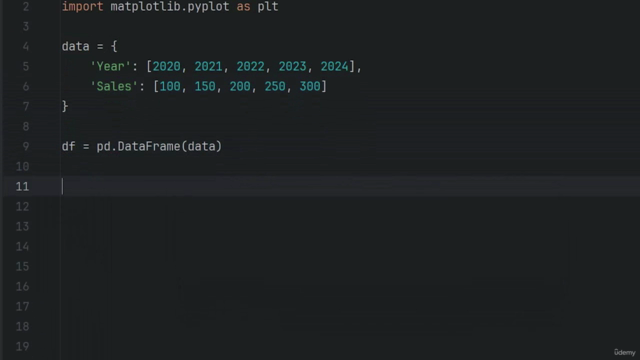Click gutter line number 18
The width and height of the screenshot is (640, 360).
[22, 327]
